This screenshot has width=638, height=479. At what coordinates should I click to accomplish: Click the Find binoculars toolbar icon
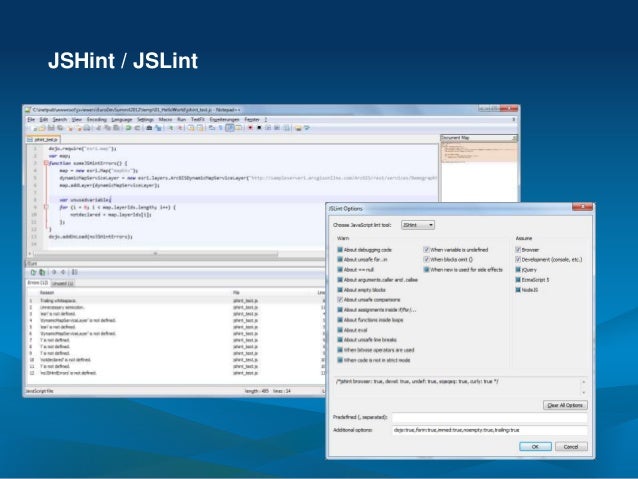point(149,128)
